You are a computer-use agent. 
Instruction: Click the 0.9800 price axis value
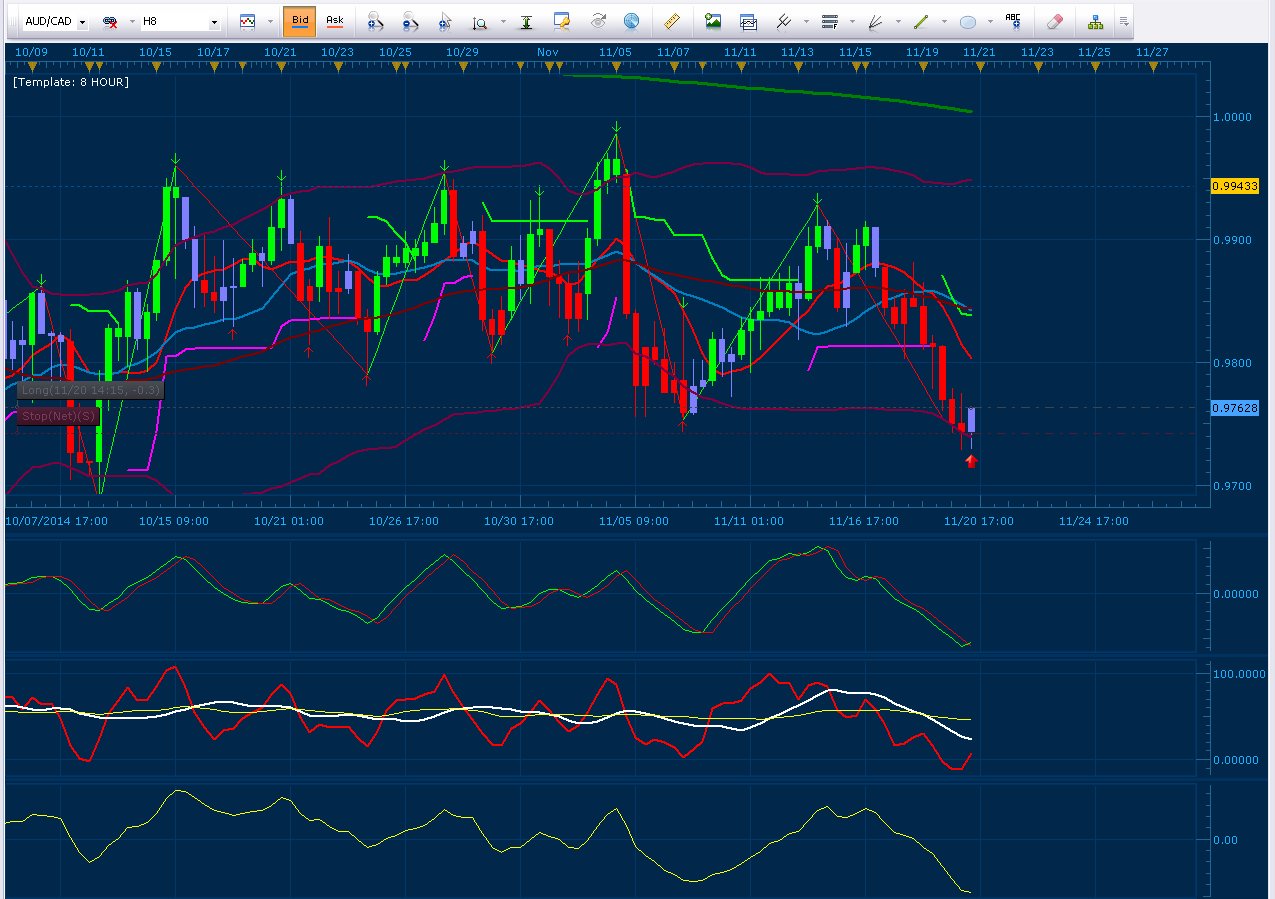tap(1231, 363)
